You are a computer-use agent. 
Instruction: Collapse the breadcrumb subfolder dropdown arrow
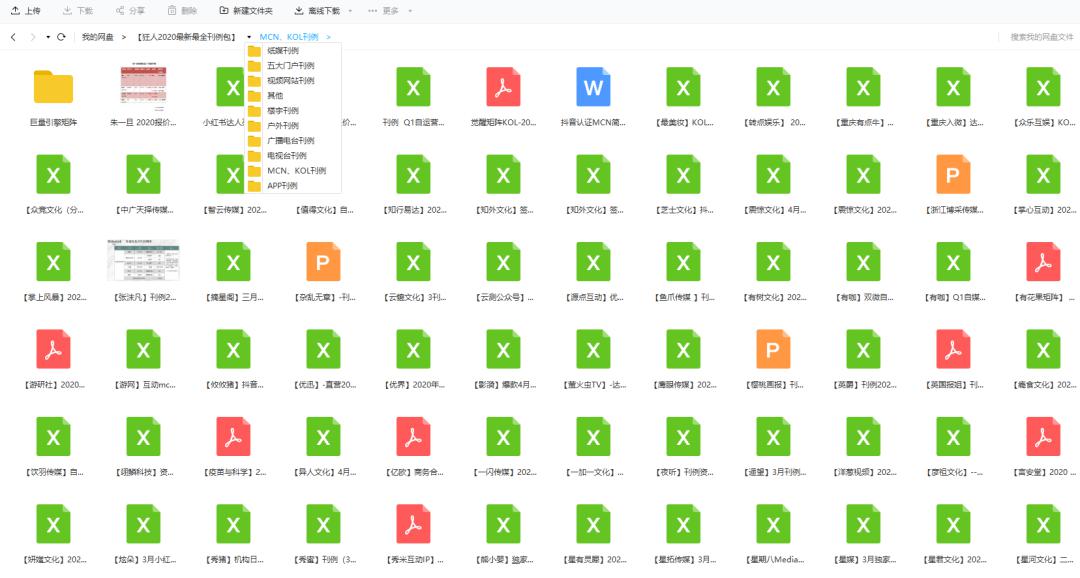coord(249,37)
